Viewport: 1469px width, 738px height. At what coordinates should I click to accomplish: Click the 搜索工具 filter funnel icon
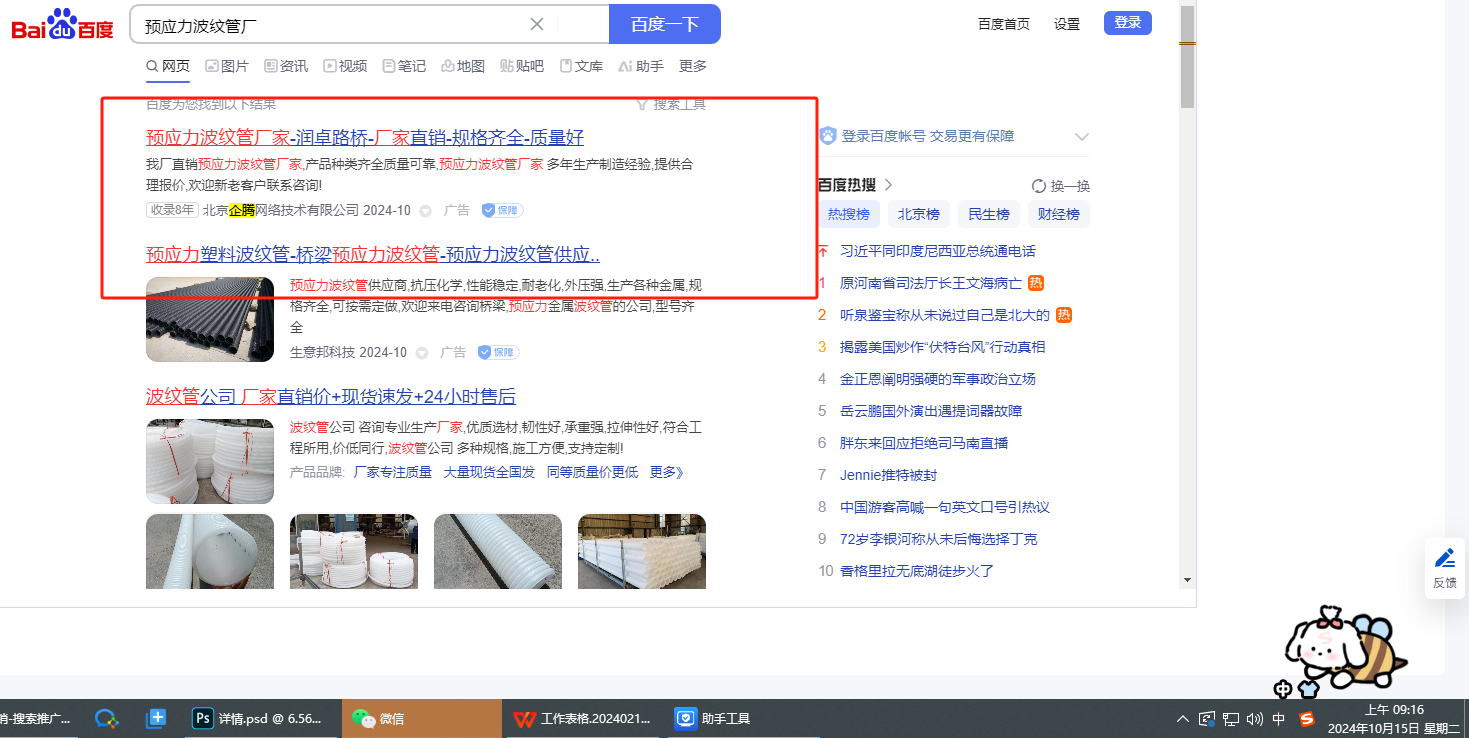(643, 104)
